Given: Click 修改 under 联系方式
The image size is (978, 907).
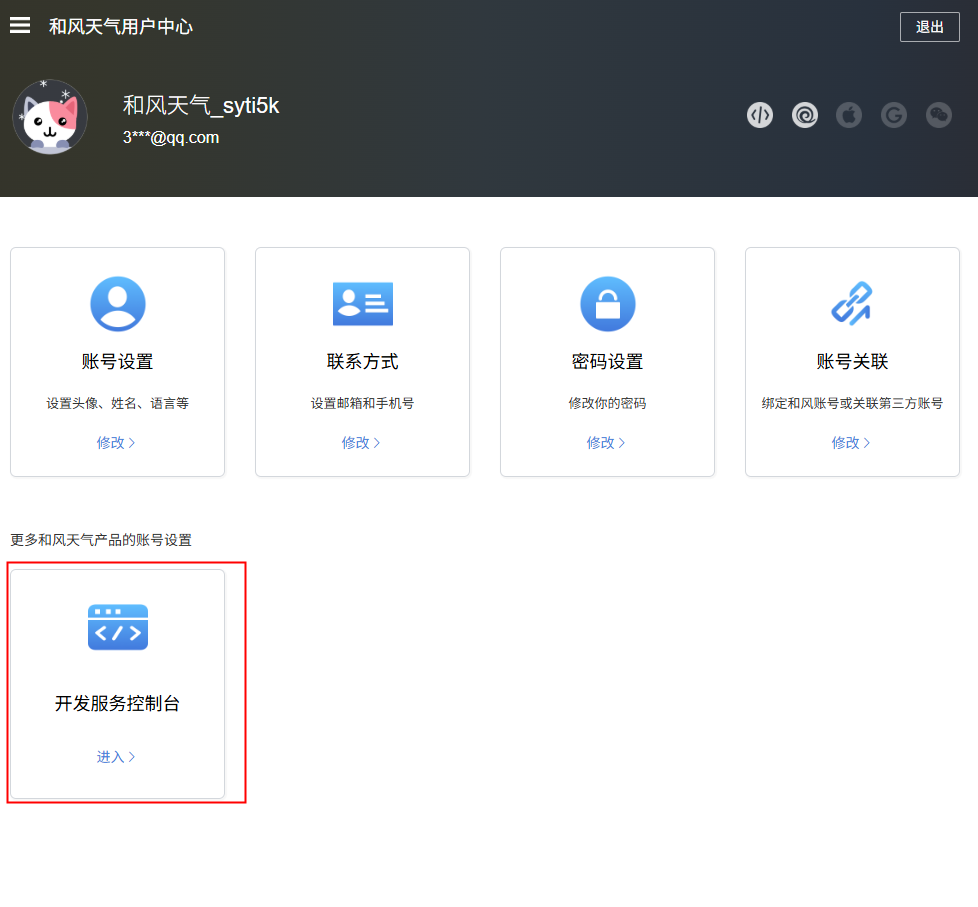Looking at the screenshot, I should pos(361,442).
